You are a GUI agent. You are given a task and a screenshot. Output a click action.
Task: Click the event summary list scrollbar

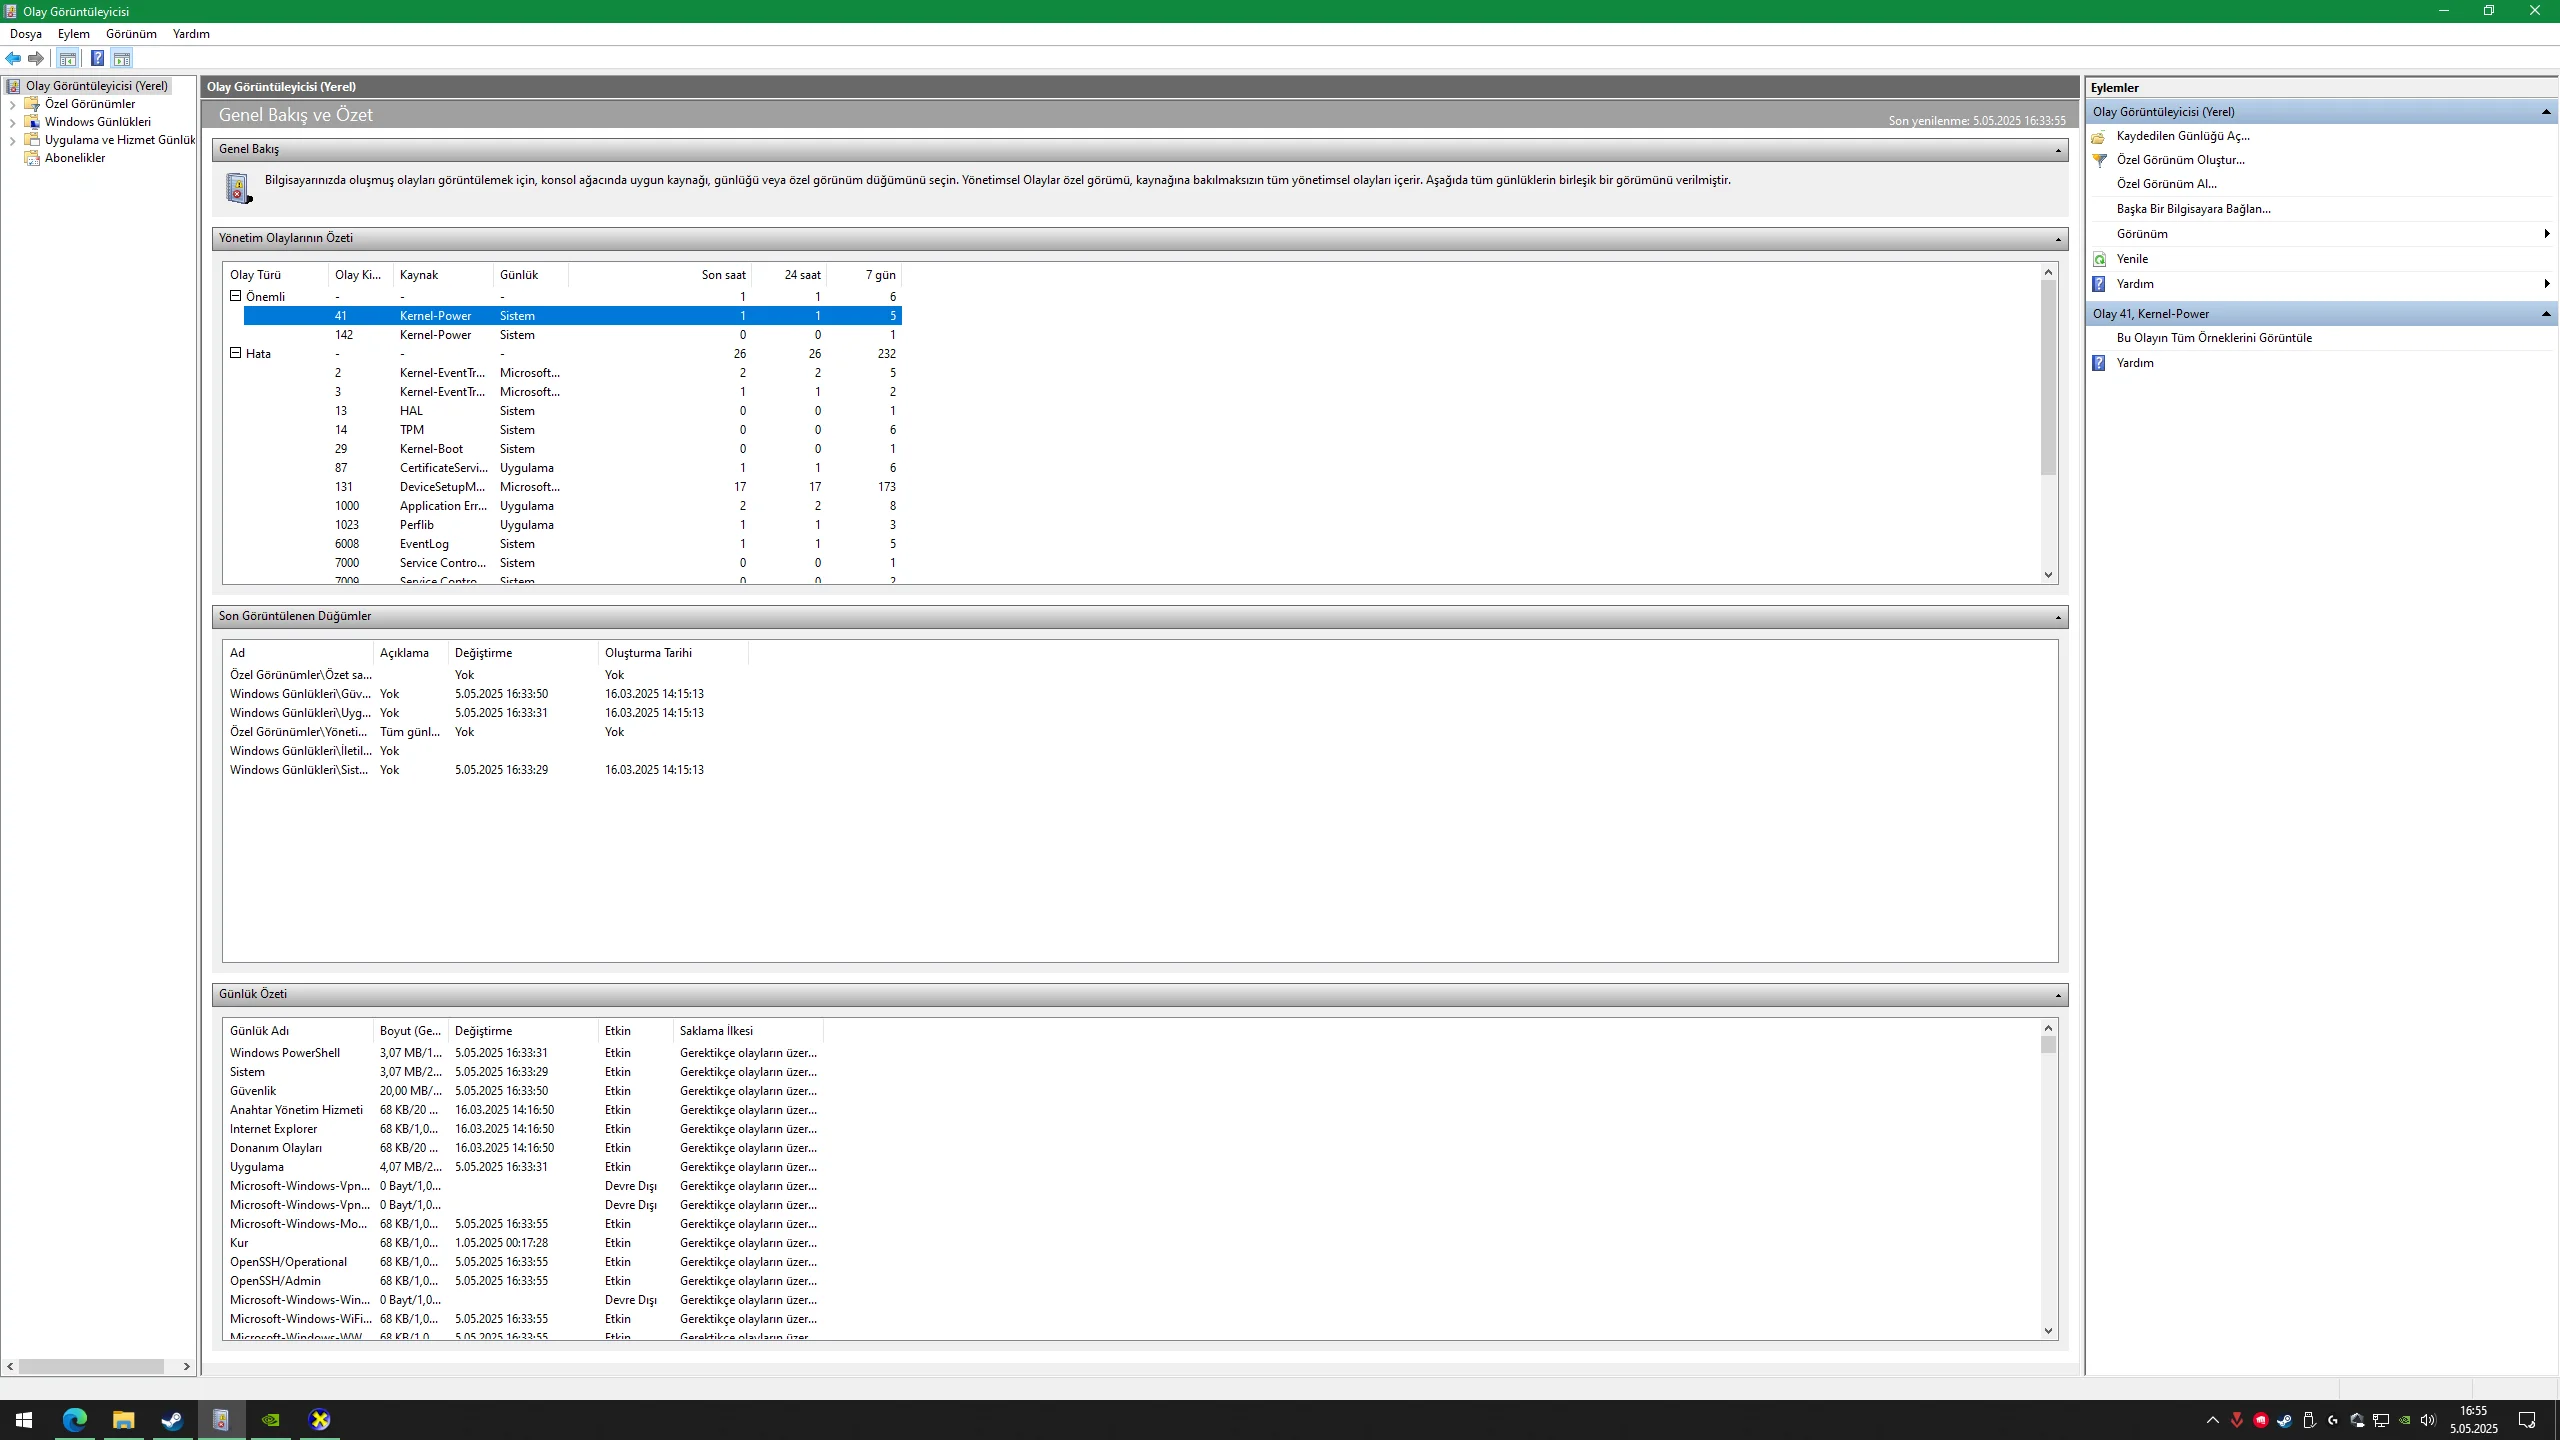point(2048,378)
